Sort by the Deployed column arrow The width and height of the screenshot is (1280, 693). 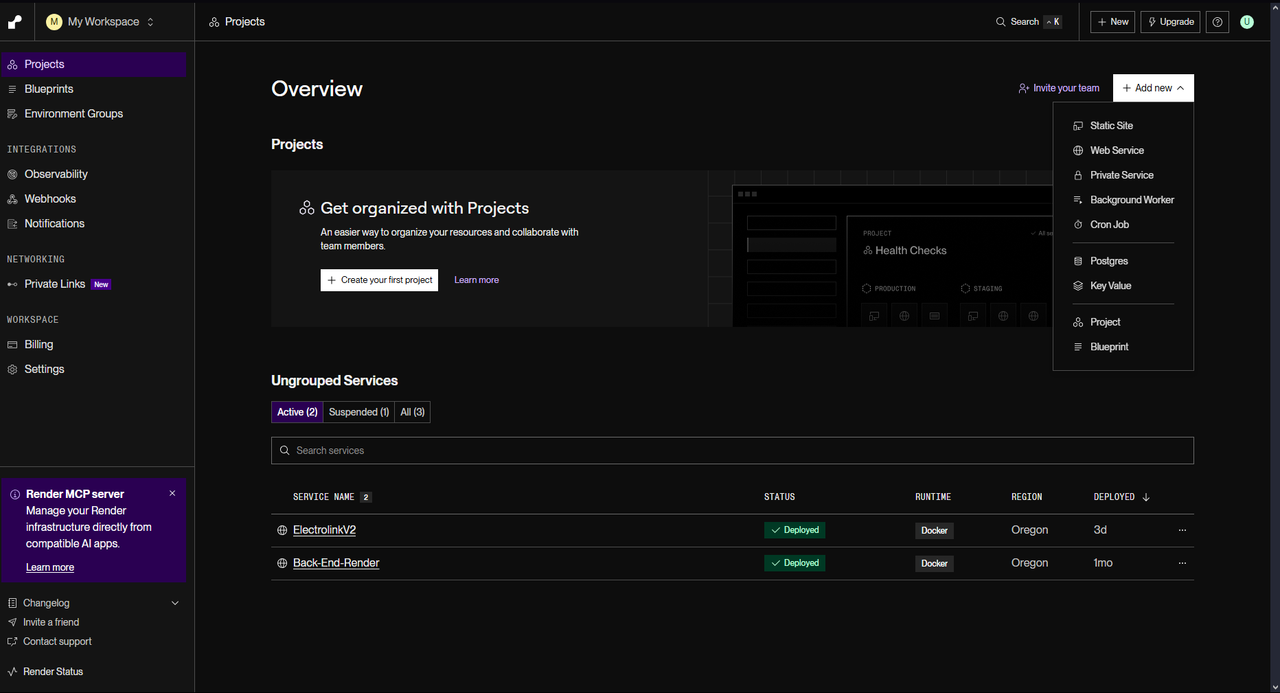(1146, 497)
